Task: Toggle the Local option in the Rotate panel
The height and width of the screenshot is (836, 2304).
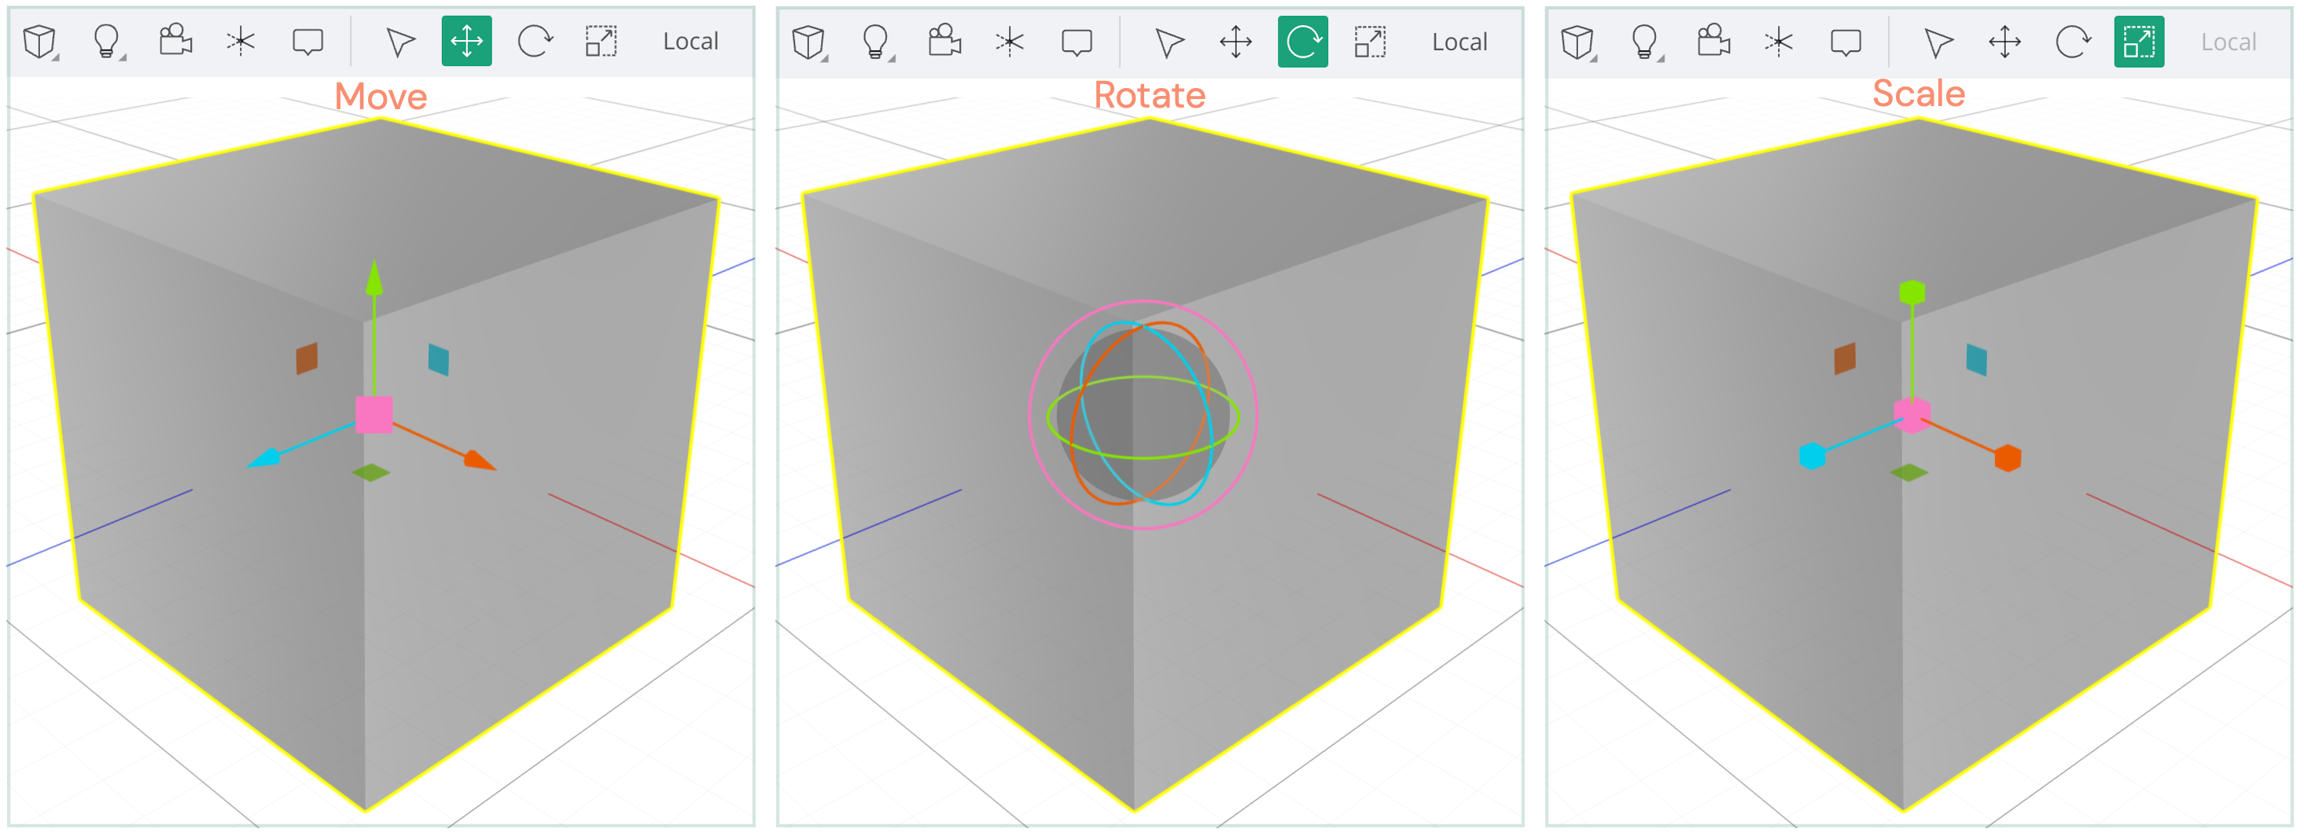Action: click(x=1459, y=42)
